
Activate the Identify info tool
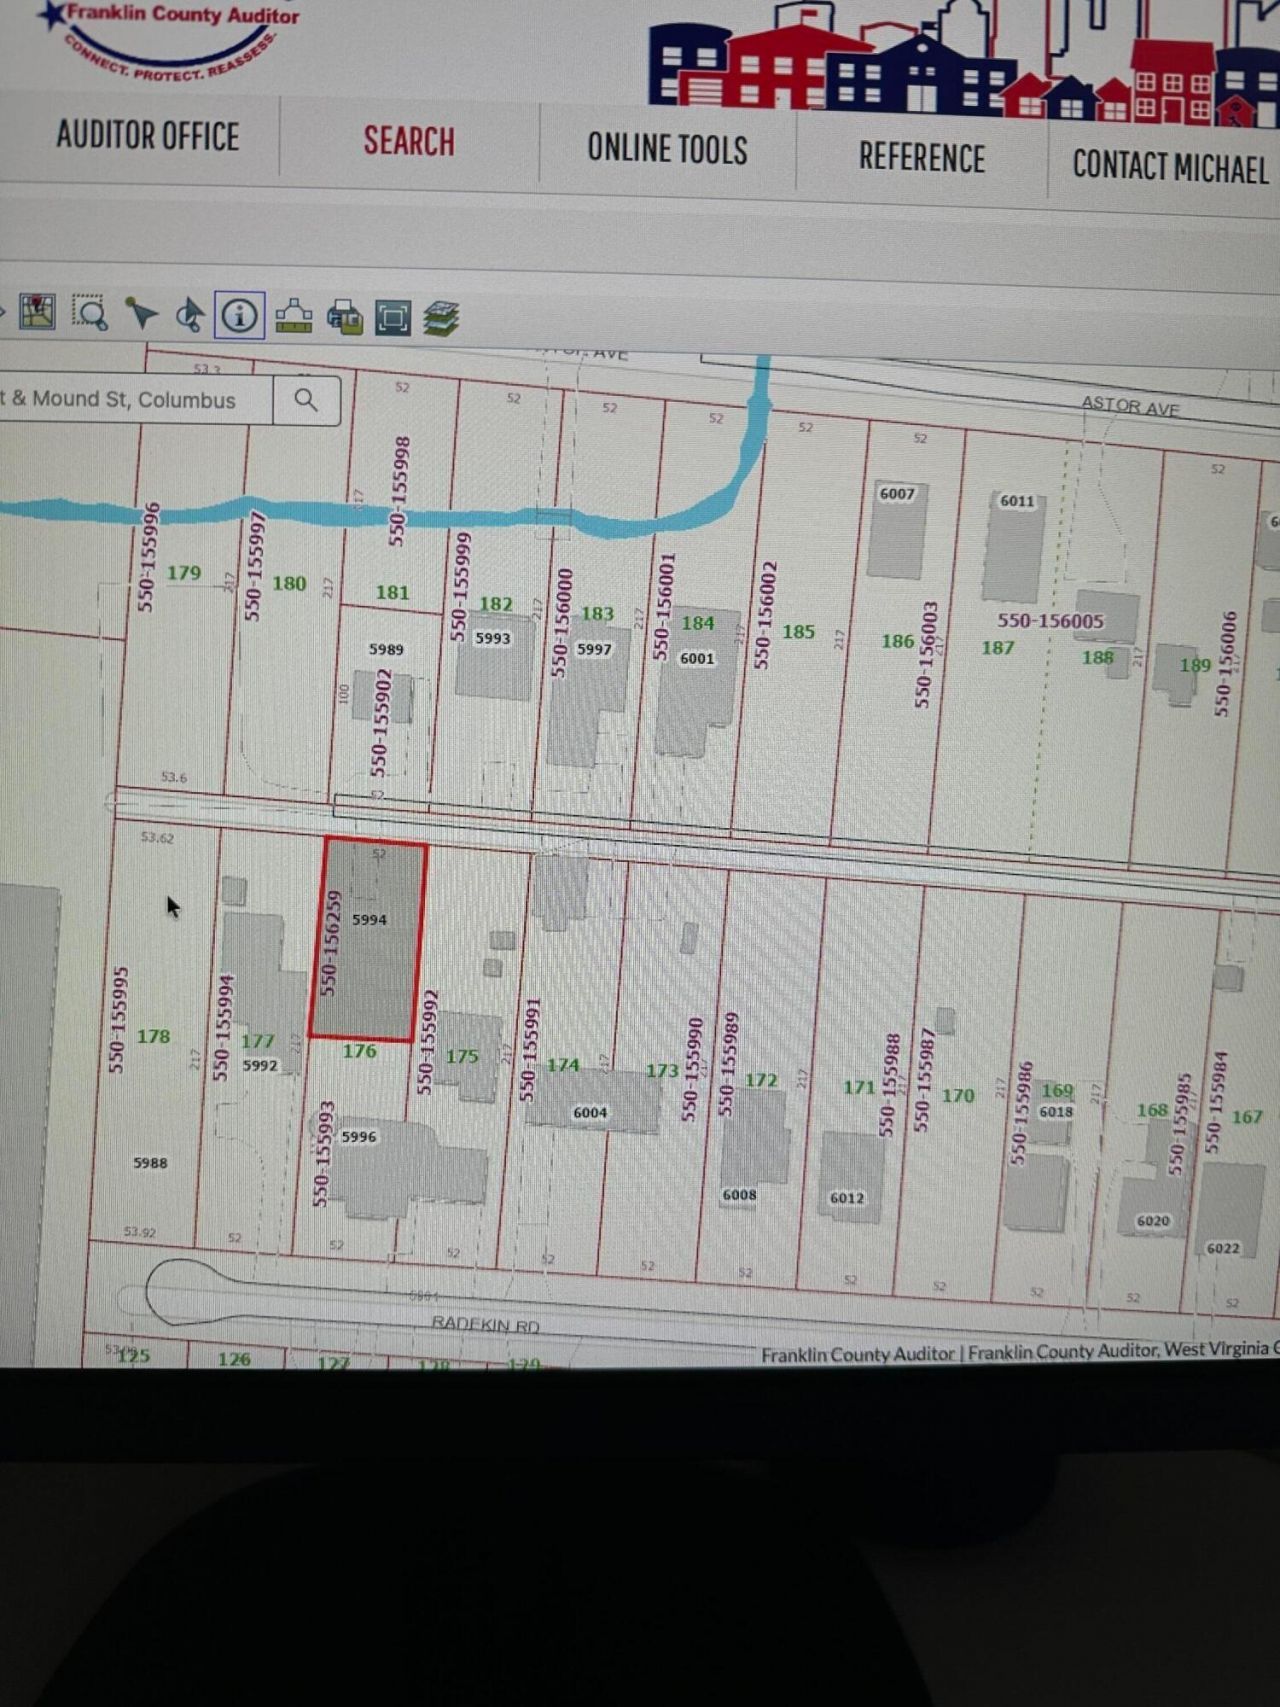pyautogui.click(x=239, y=316)
